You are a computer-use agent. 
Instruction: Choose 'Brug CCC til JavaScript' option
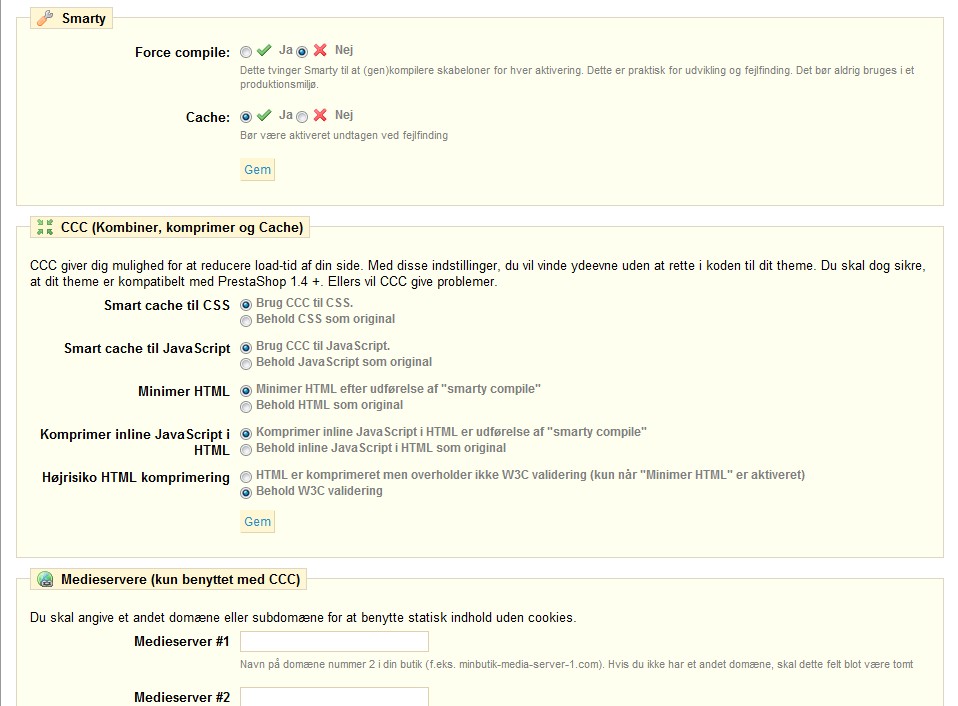246,348
